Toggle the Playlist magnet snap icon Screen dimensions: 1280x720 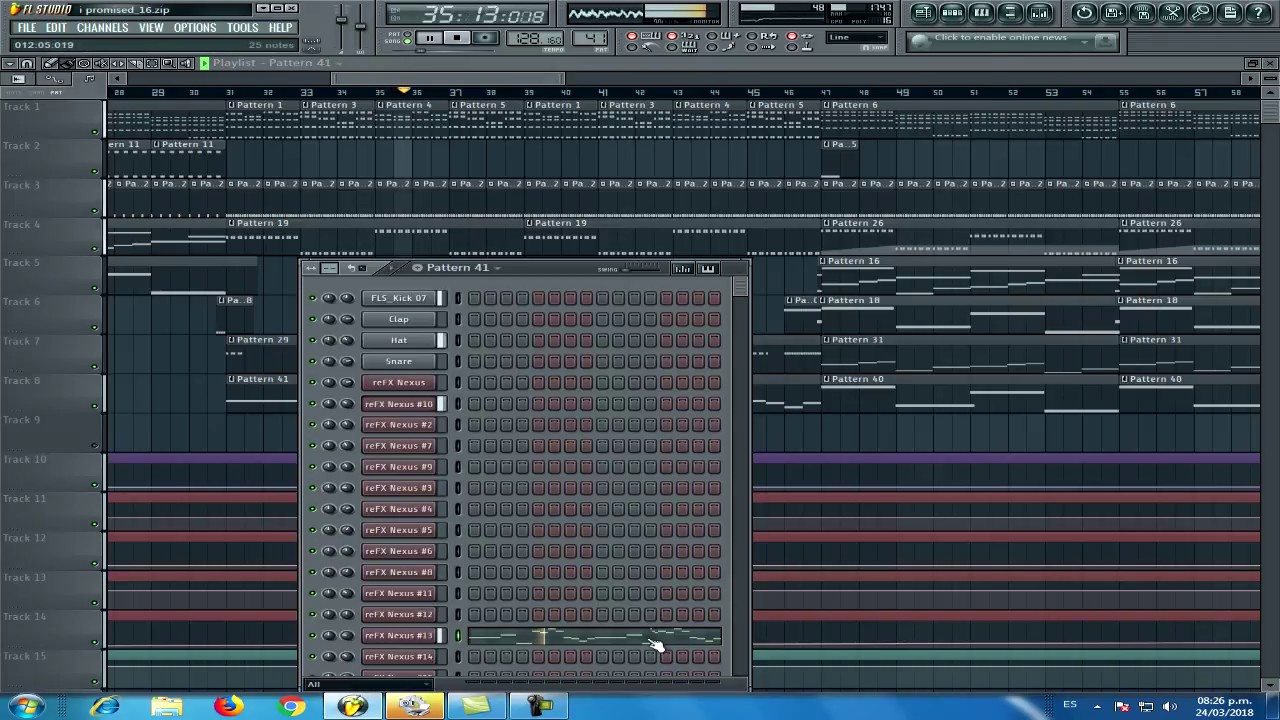point(28,63)
